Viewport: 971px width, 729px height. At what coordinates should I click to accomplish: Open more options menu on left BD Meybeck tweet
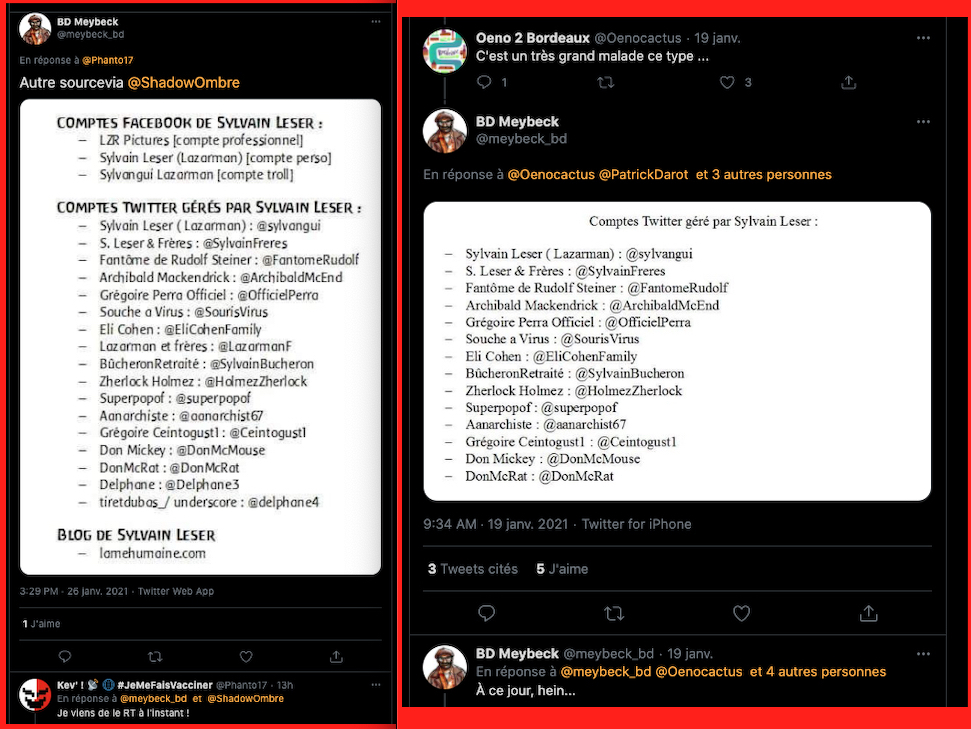tap(376, 20)
